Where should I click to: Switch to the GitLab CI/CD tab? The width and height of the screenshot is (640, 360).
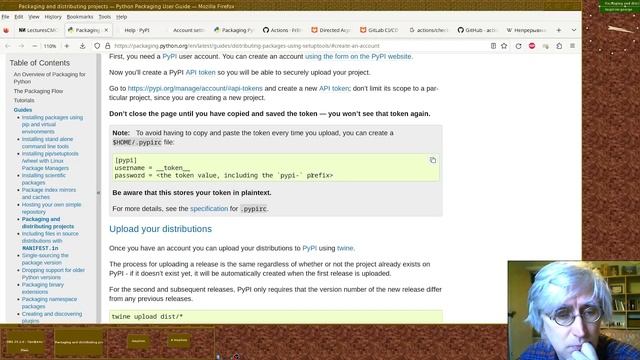(x=380, y=30)
